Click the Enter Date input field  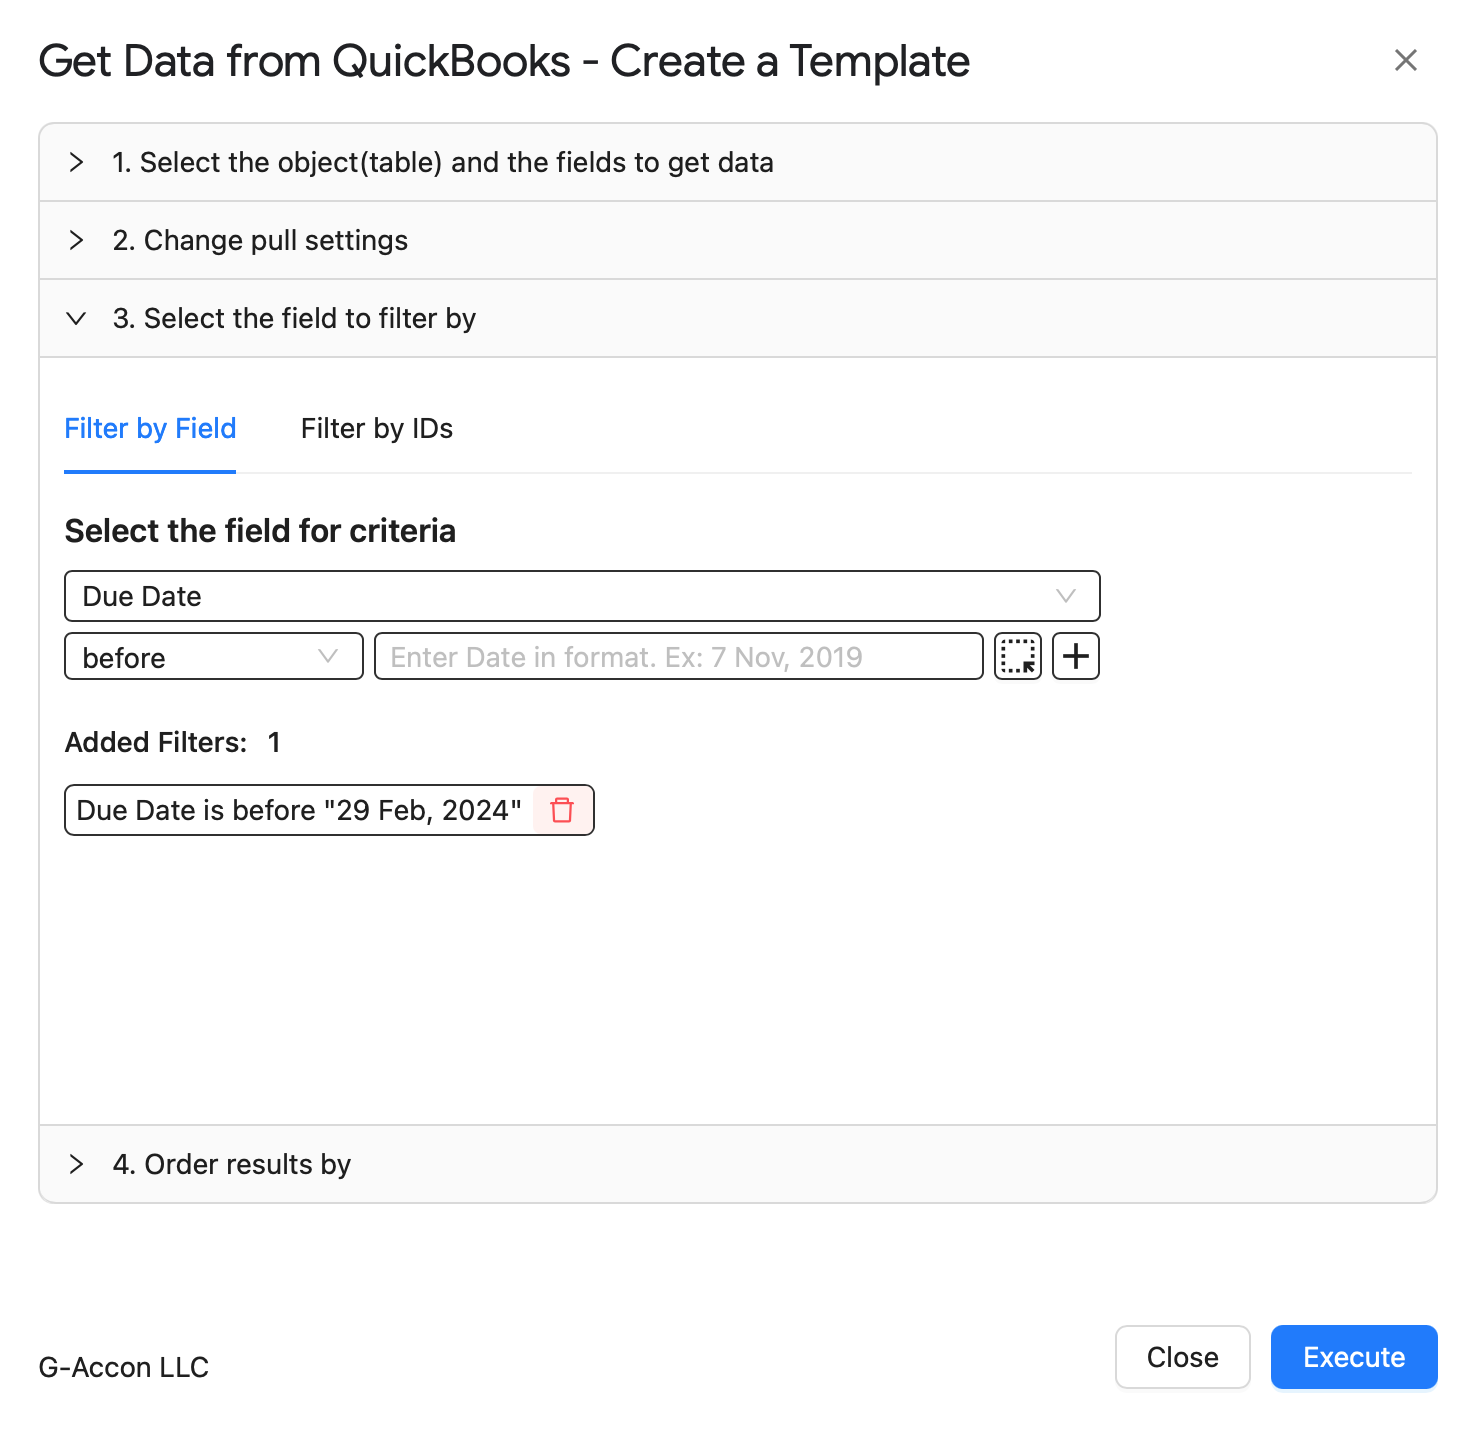pyautogui.click(x=678, y=657)
